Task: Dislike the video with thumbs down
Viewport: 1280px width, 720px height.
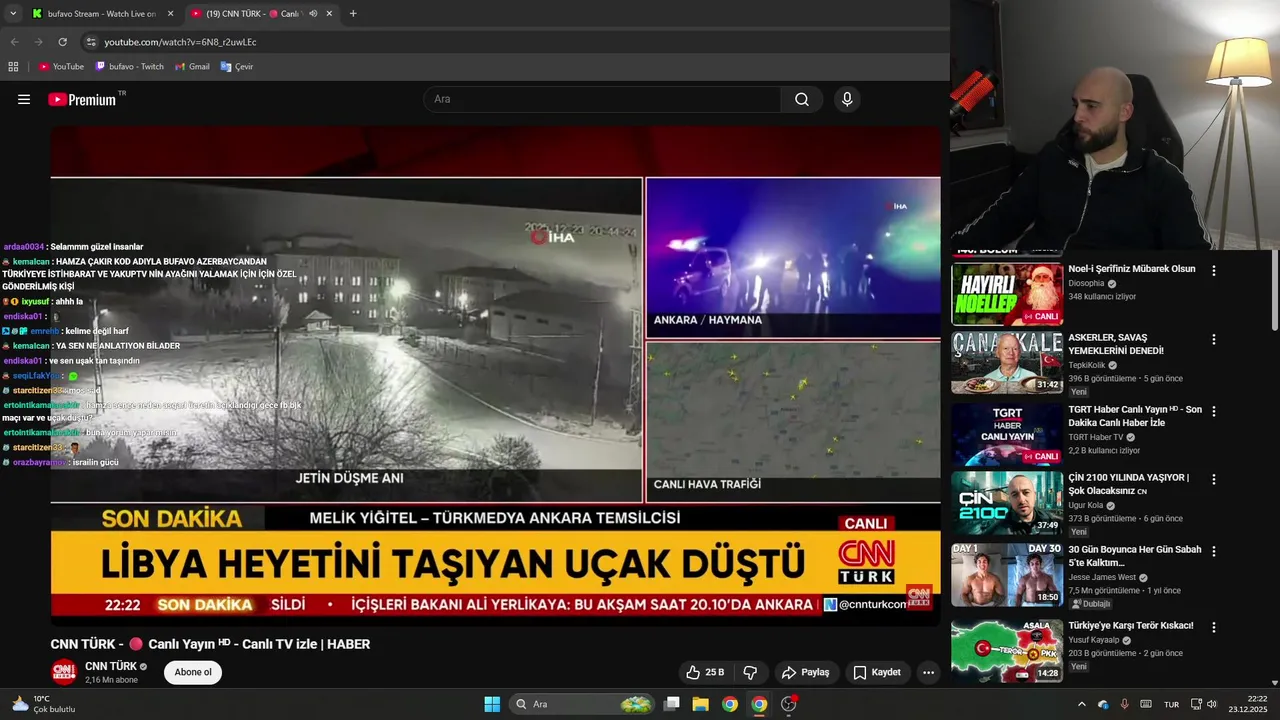Action: 750,672
